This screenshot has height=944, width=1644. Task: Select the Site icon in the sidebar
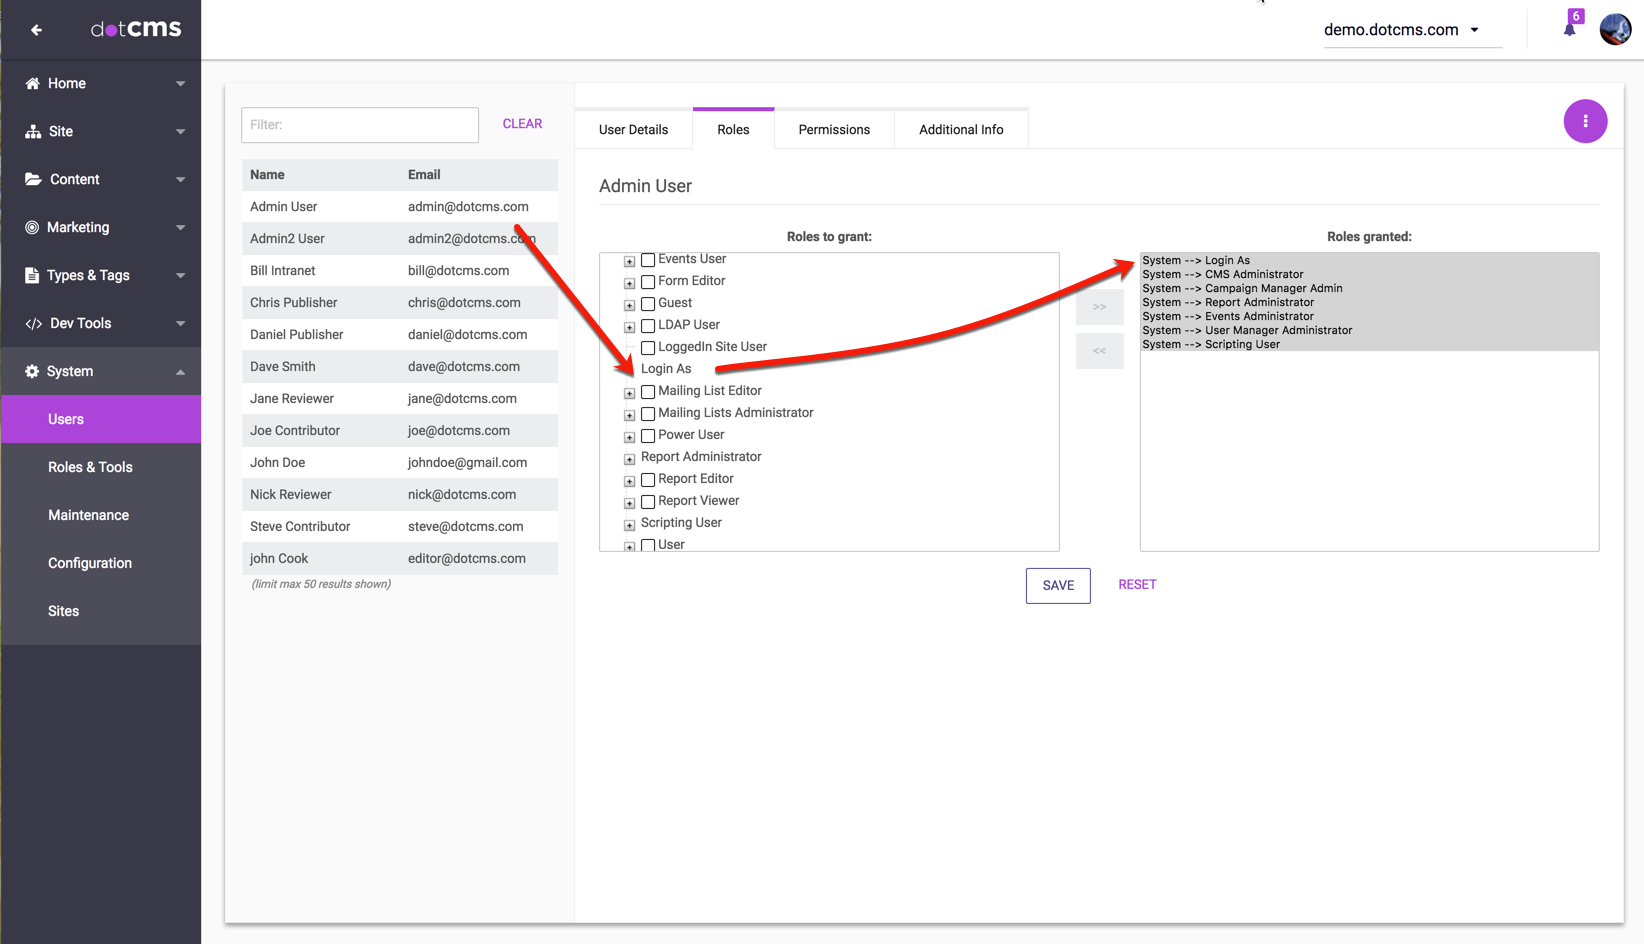tap(33, 131)
